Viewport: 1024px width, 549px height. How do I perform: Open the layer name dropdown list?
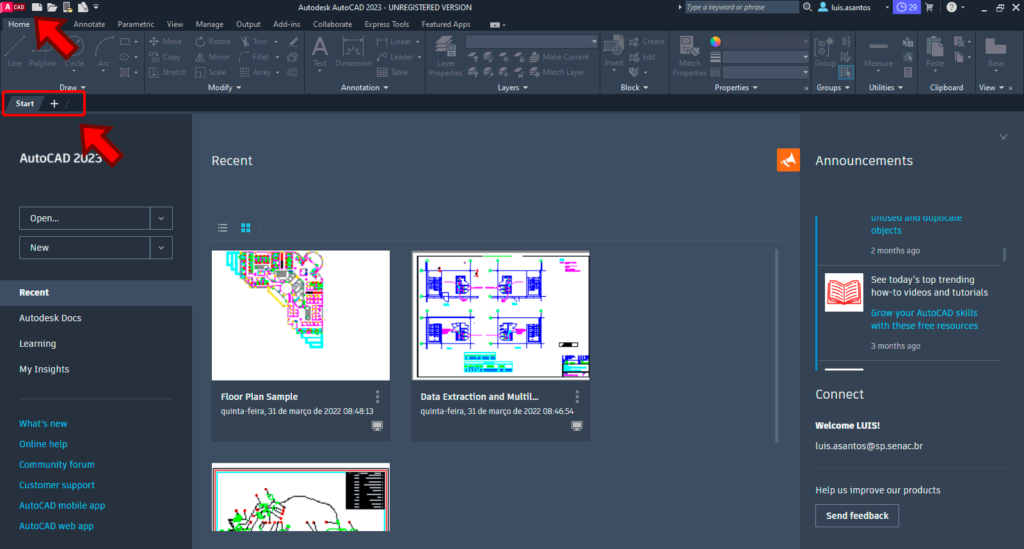(x=532, y=41)
